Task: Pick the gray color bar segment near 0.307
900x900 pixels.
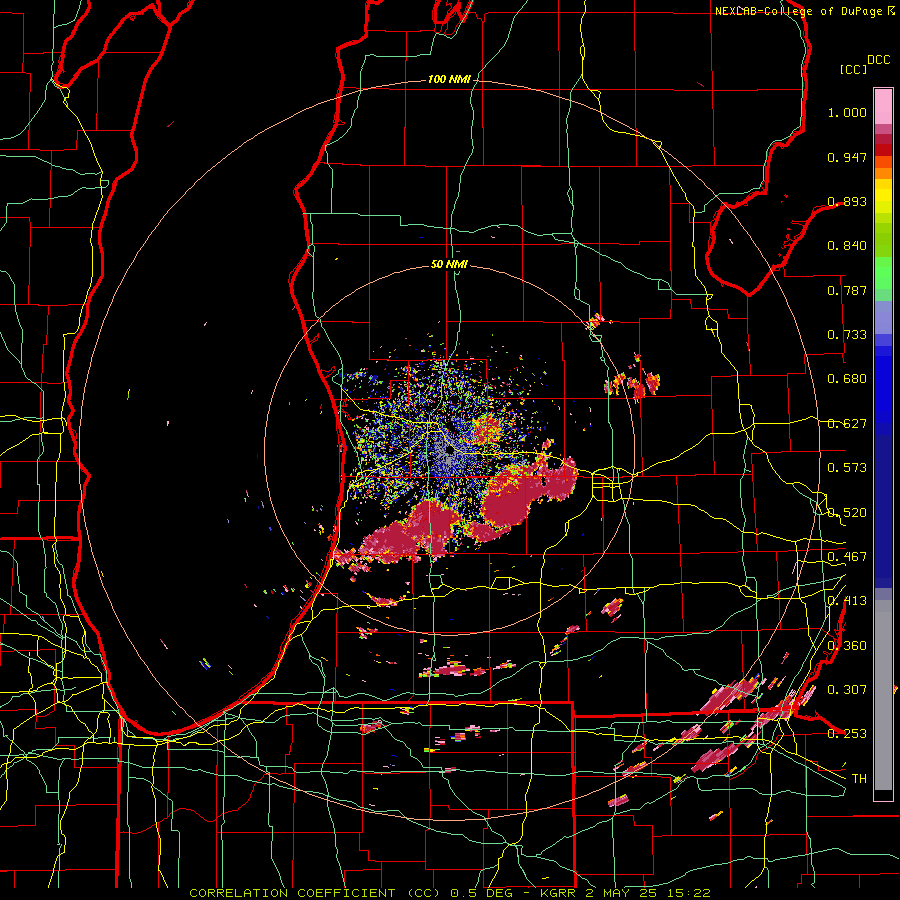Action: (883, 695)
